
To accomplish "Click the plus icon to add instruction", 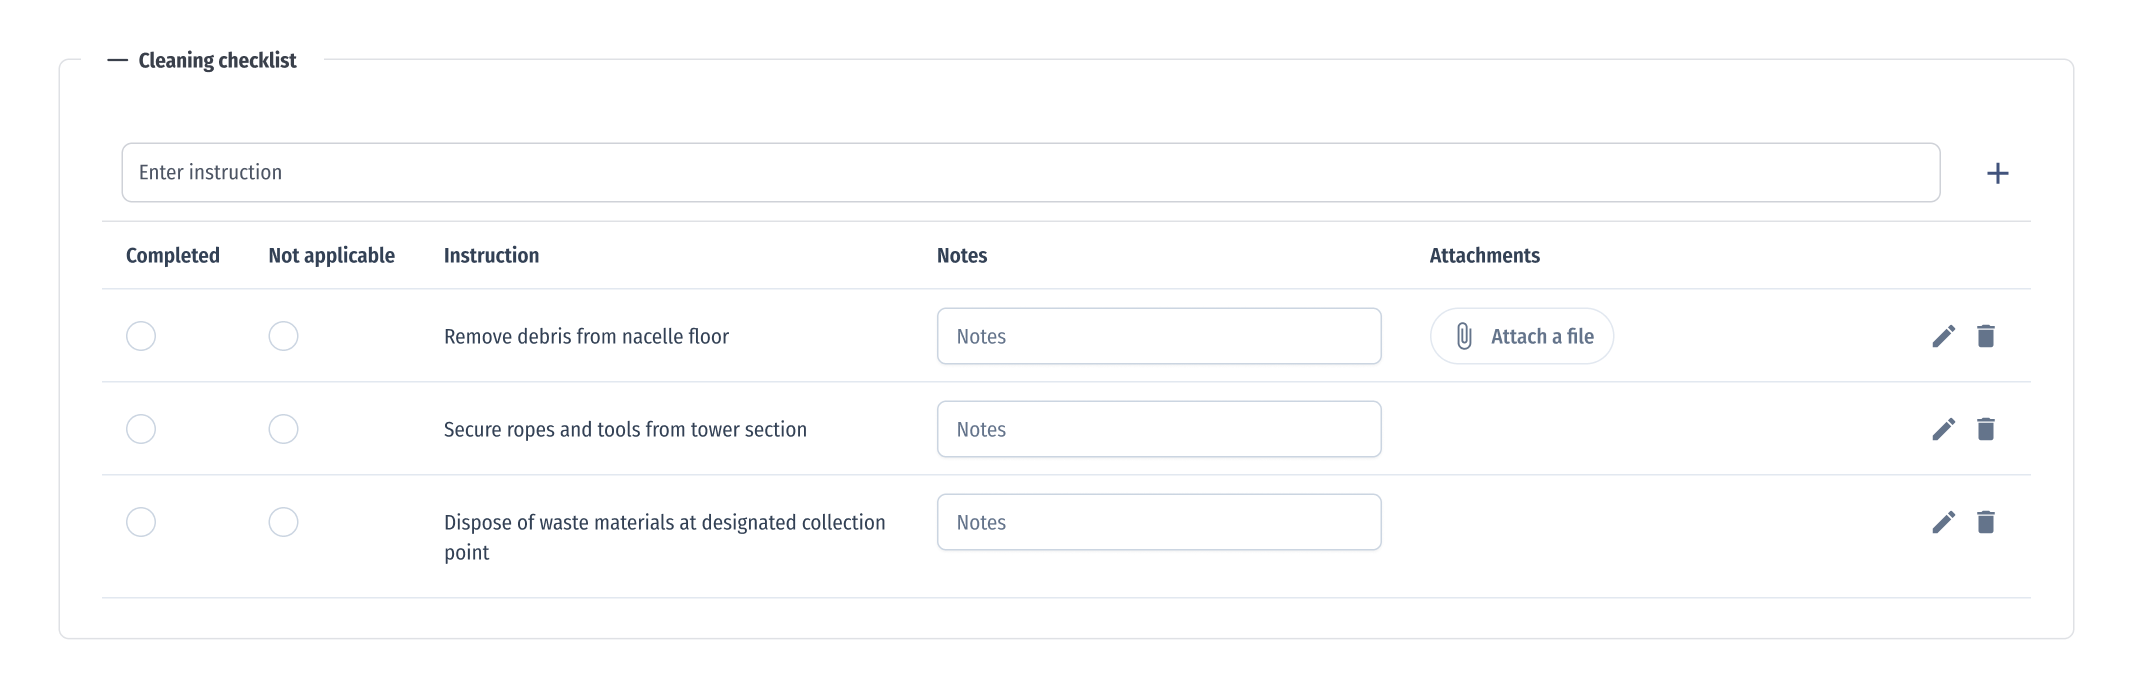I will click(x=1997, y=173).
